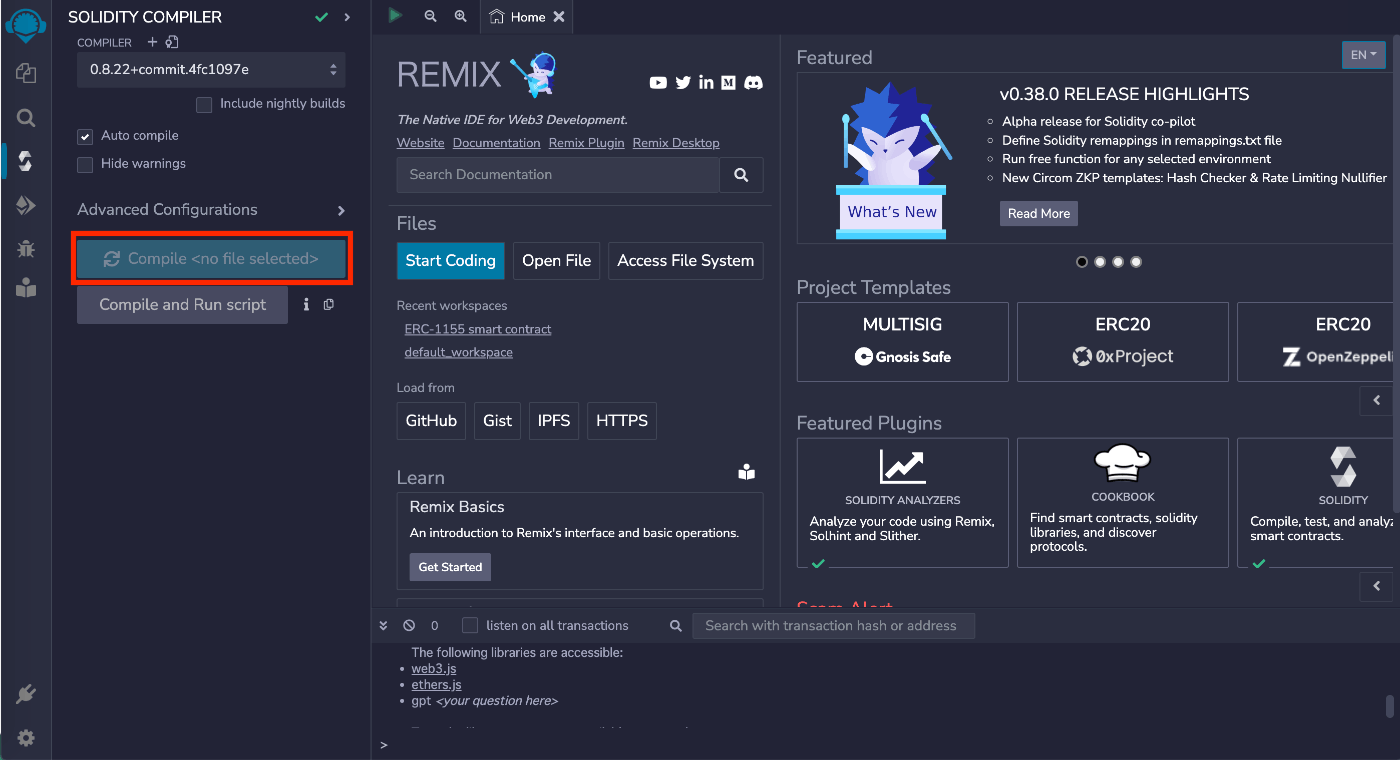Viewport: 1400px width, 760px height.
Task: Open ERC-1155 smart contract recent workspace
Action: [478, 329]
